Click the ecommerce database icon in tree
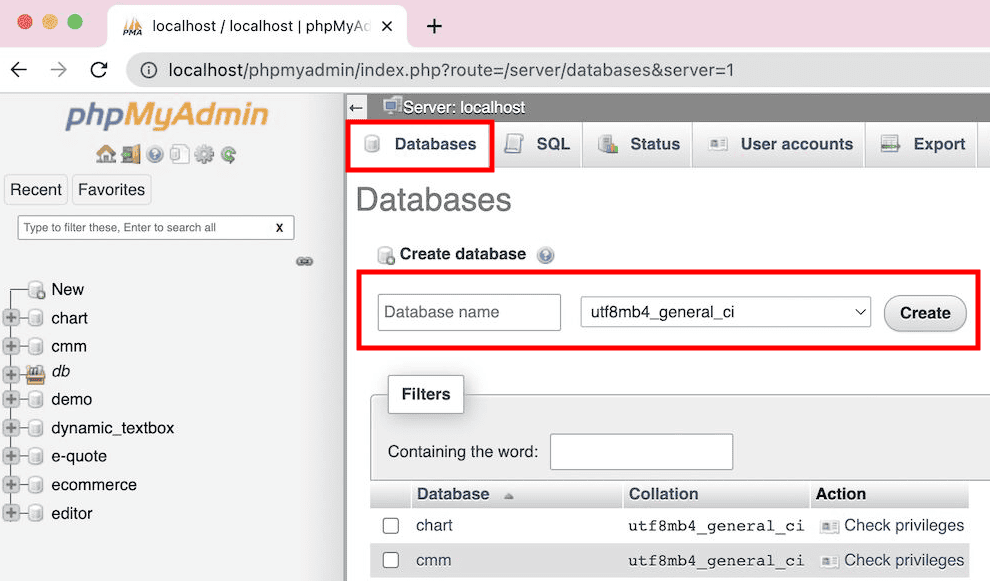The image size is (990, 581). pos(36,484)
